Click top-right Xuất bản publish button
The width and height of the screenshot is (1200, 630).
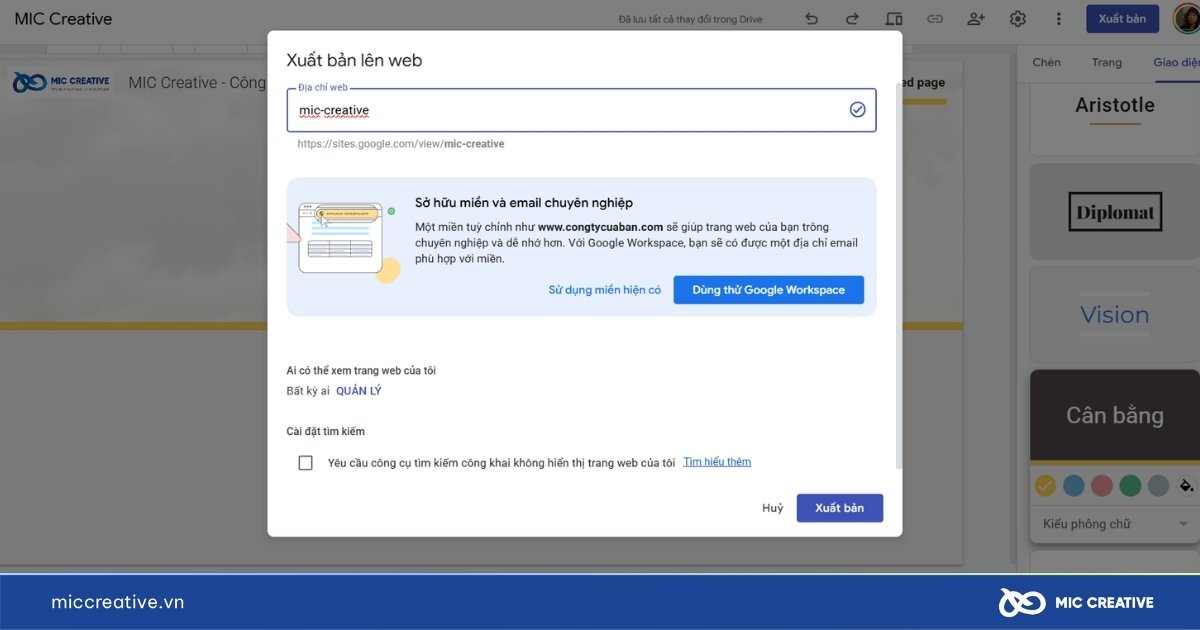[1122, 19]
